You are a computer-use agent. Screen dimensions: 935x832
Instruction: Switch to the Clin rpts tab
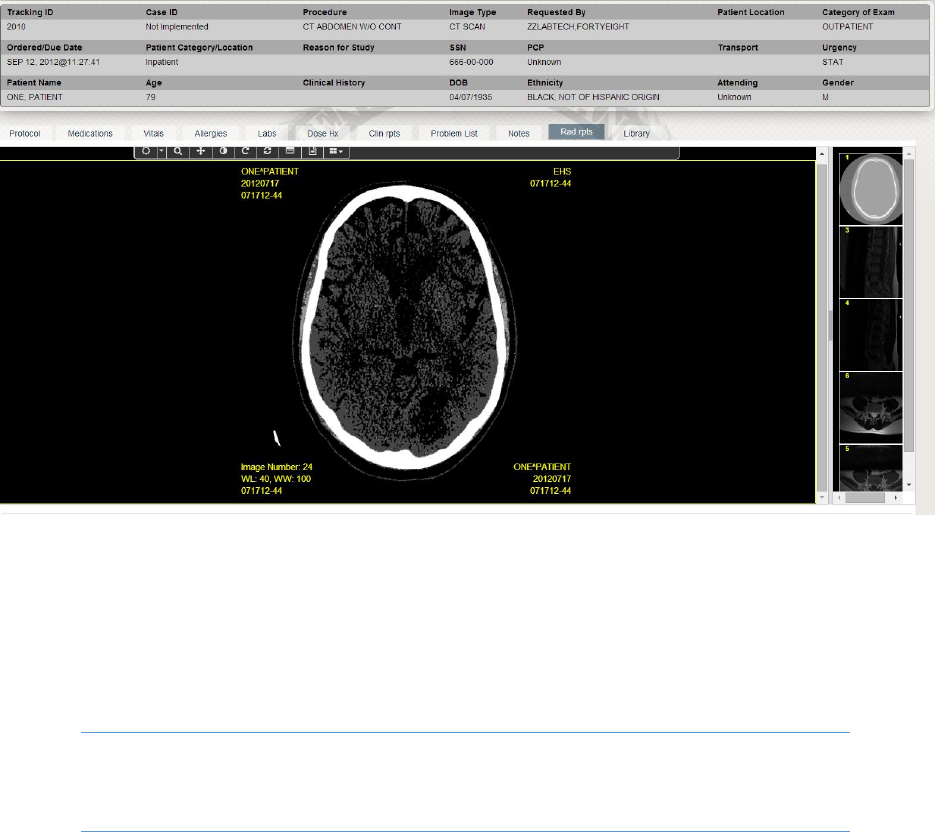[x=384, y=134]
